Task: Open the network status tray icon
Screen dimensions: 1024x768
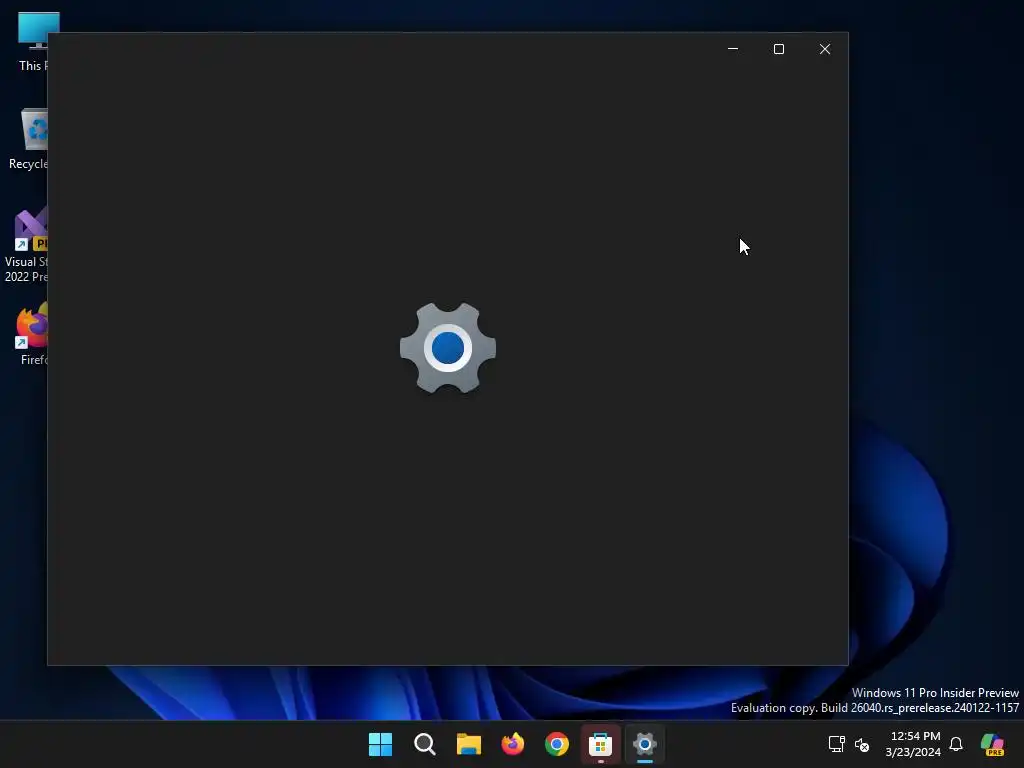Action: click(x=837, y=744)
